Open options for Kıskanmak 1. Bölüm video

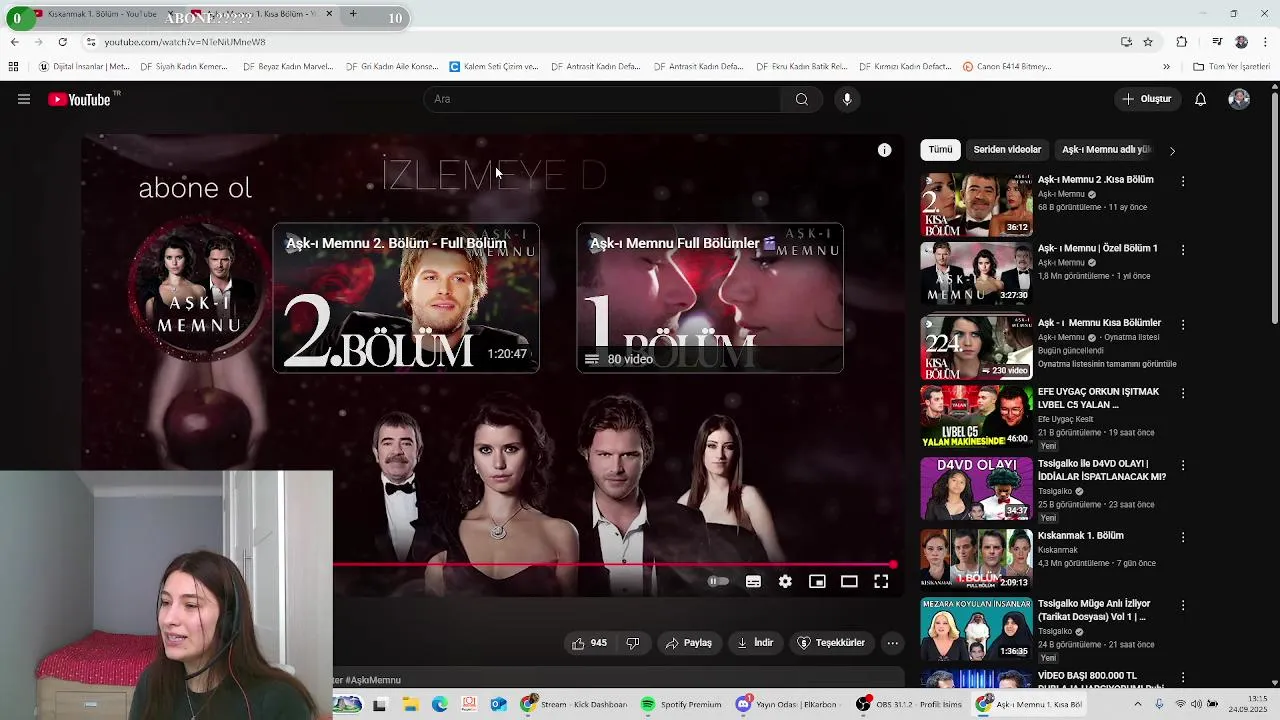(x=1183, y=537)
